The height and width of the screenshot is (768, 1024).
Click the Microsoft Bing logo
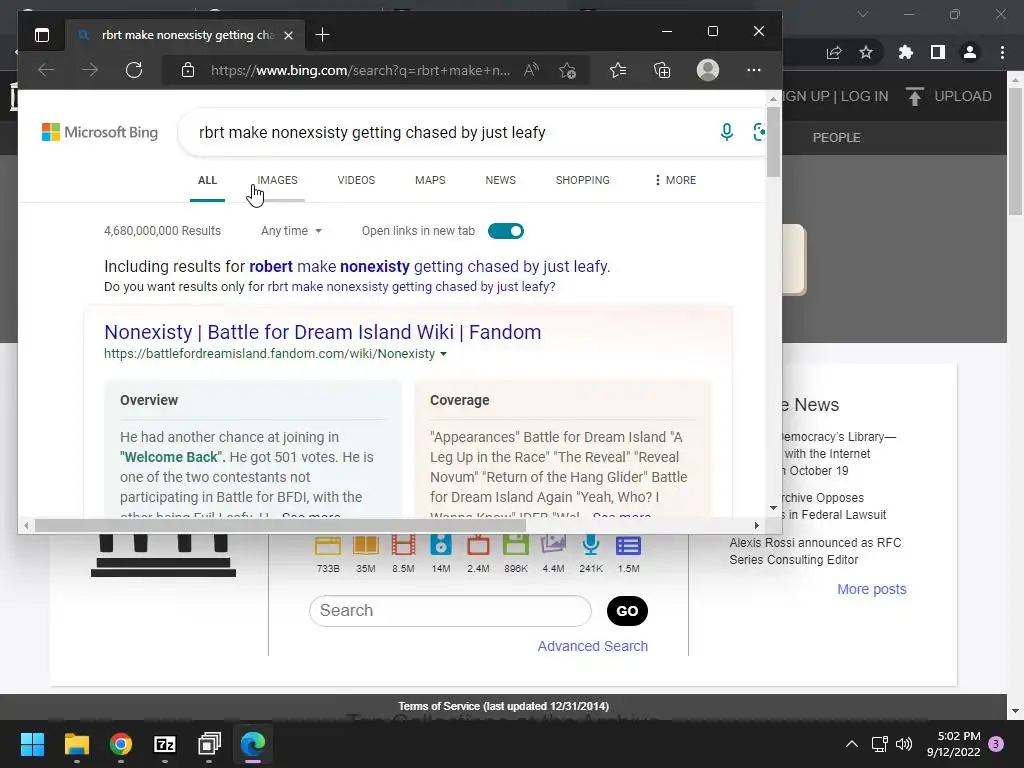tap(100, 133)
